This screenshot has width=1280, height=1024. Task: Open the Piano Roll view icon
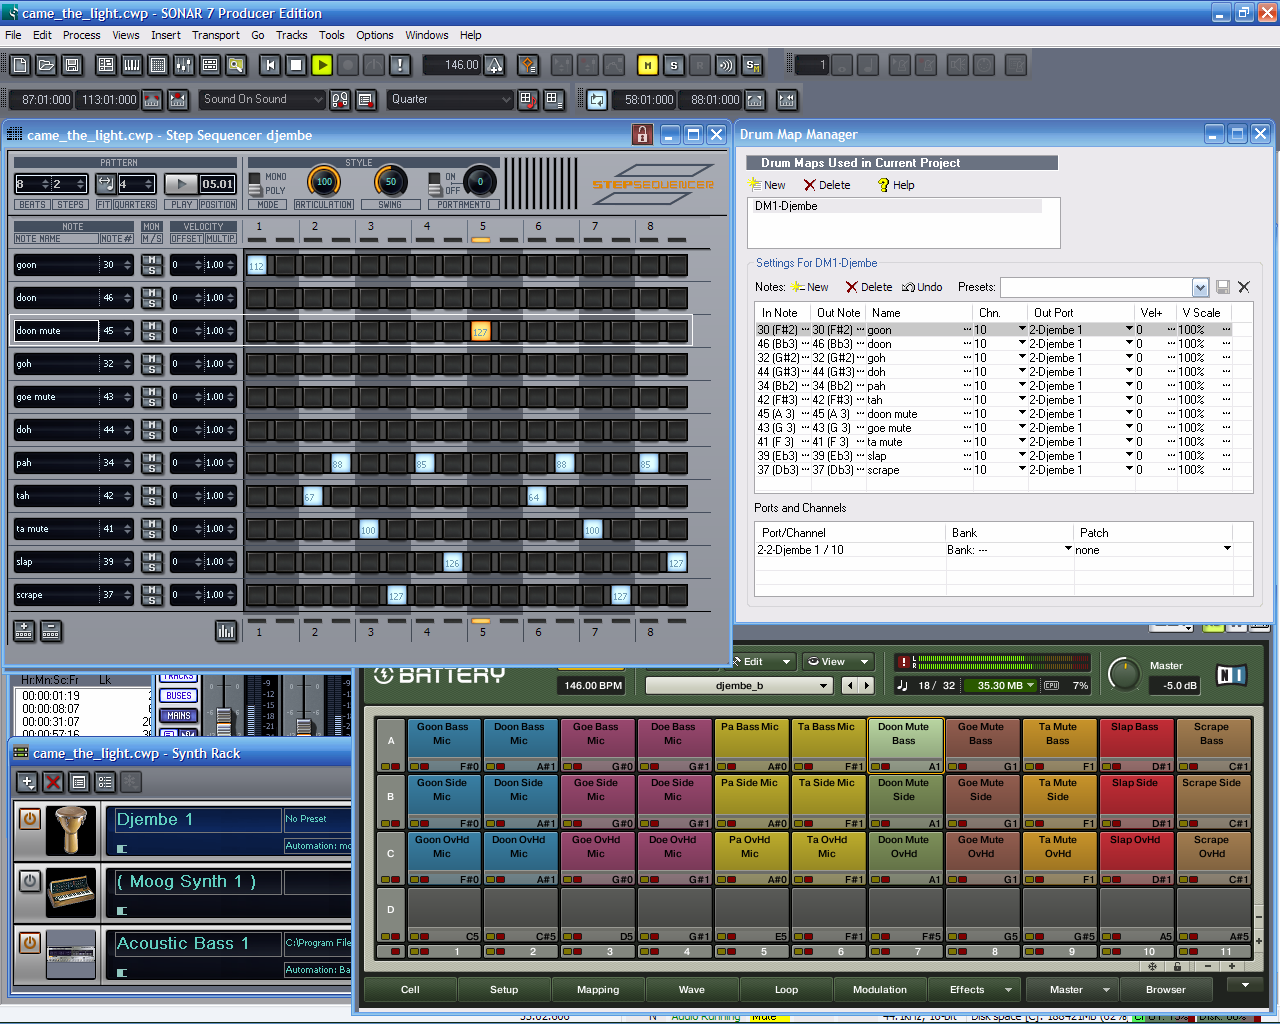[x=132, y=65]
